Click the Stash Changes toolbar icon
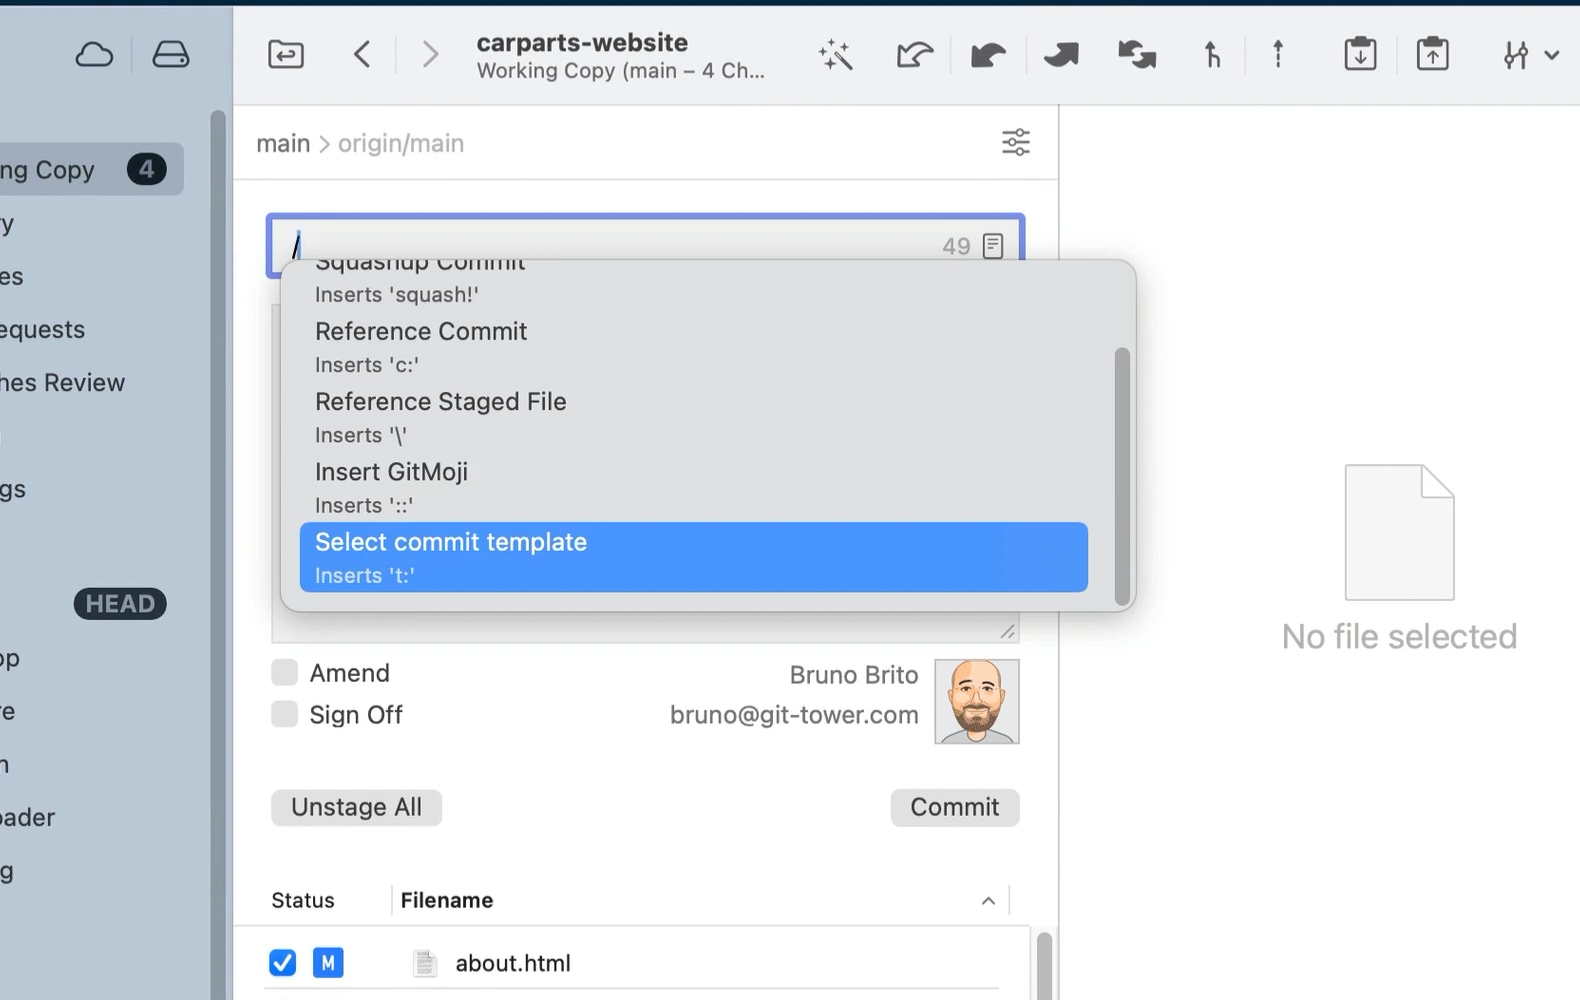1580x1000 pixels. pyautogui.click(x=1360, y=54)
